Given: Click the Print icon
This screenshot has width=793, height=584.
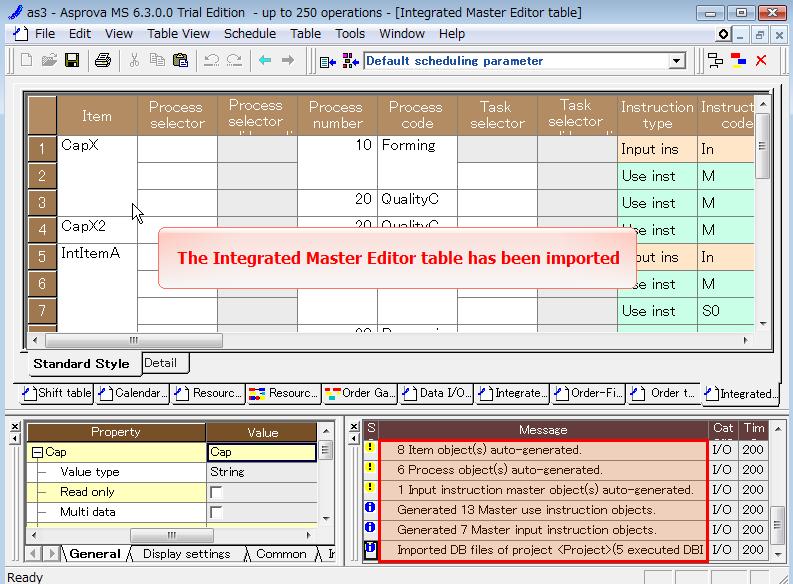Looking at the screenshot, I should point(102,61).
